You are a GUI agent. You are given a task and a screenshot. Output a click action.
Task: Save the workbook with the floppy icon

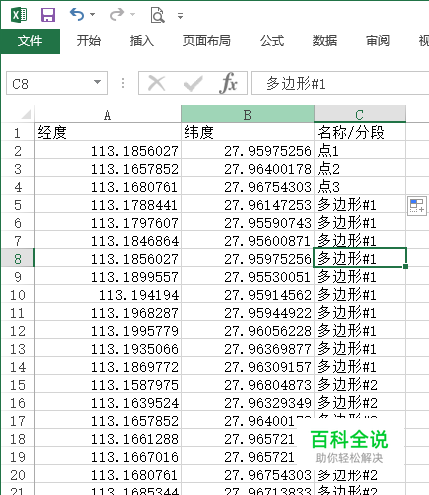pyautogui.click(x=48, y=15)
